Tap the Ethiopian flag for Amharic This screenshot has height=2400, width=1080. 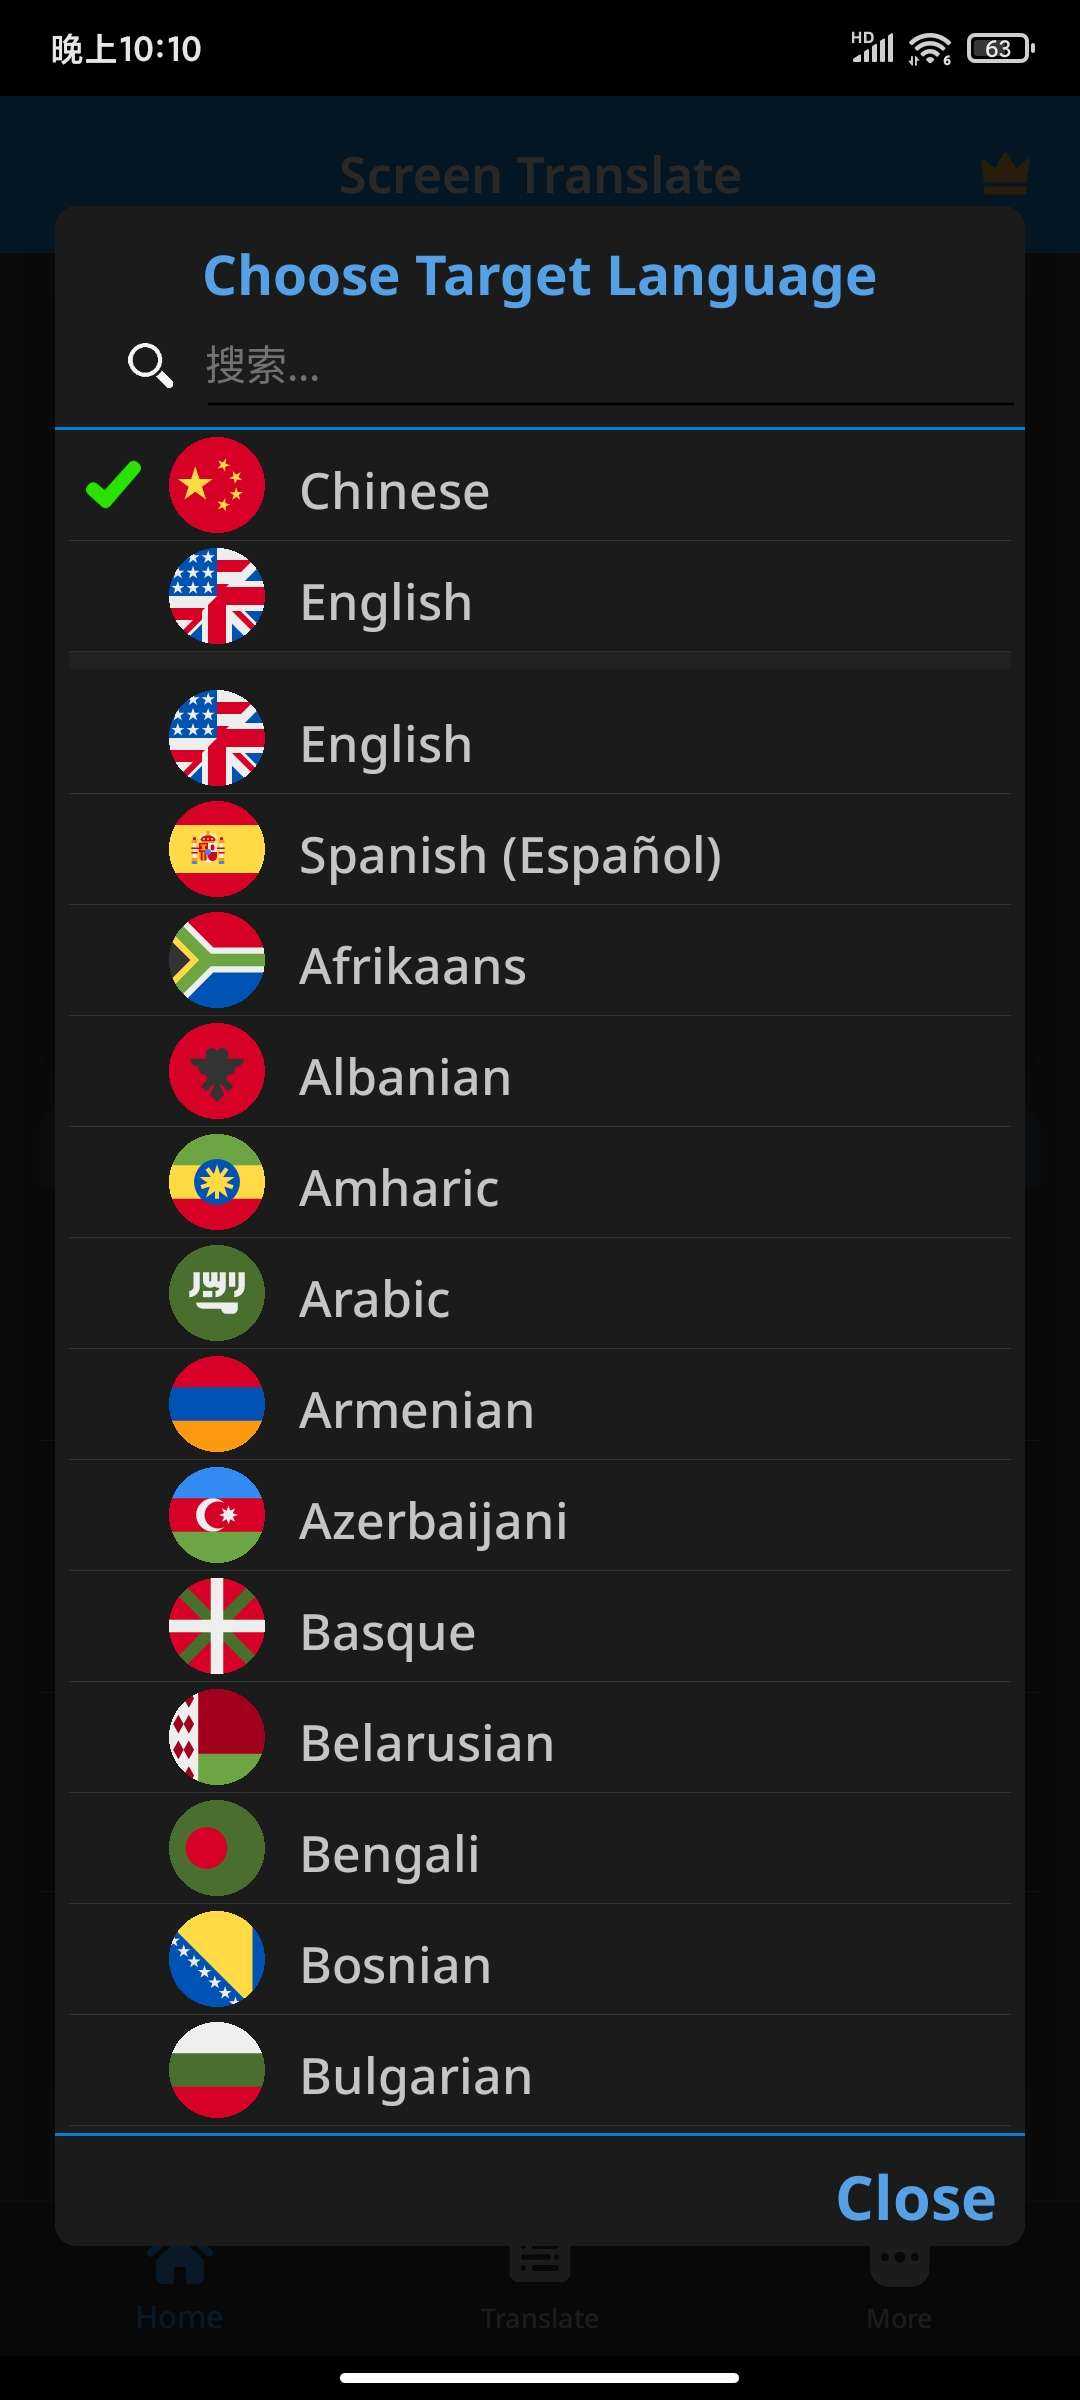coord(217,1182)
